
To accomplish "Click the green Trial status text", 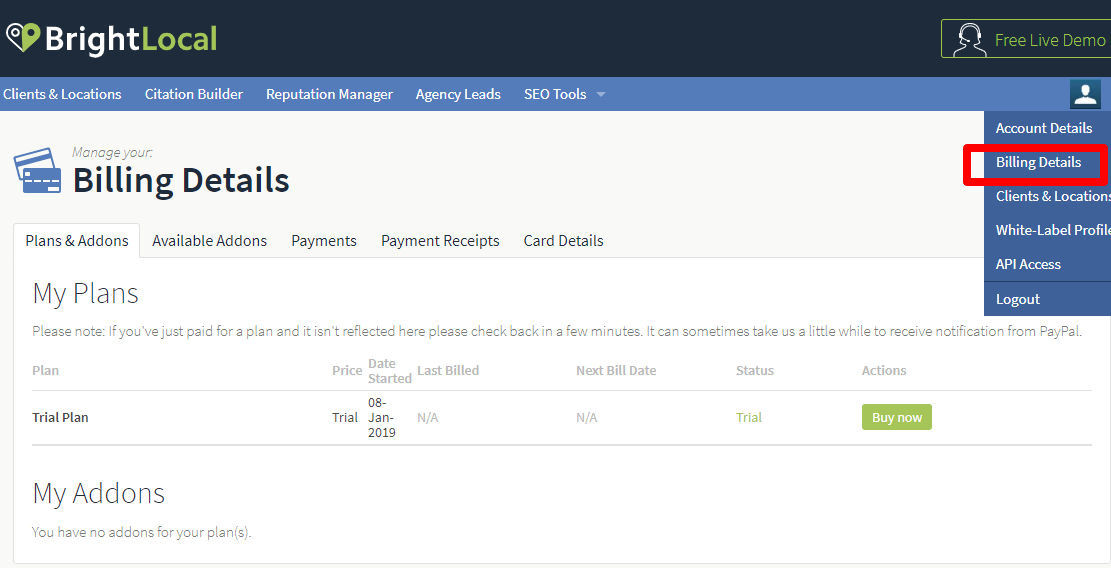I will [x=749, y=417].
